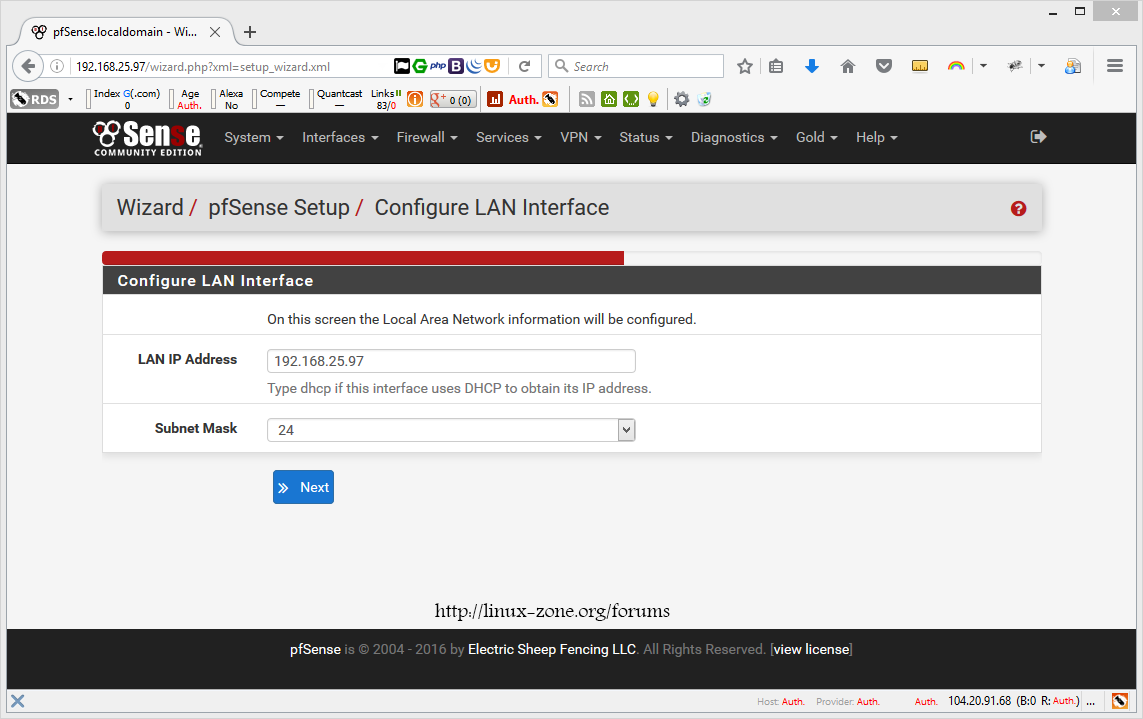Bookmark this page with the star icon
This screenshot has width=1143, height=719.
(745, 66)
